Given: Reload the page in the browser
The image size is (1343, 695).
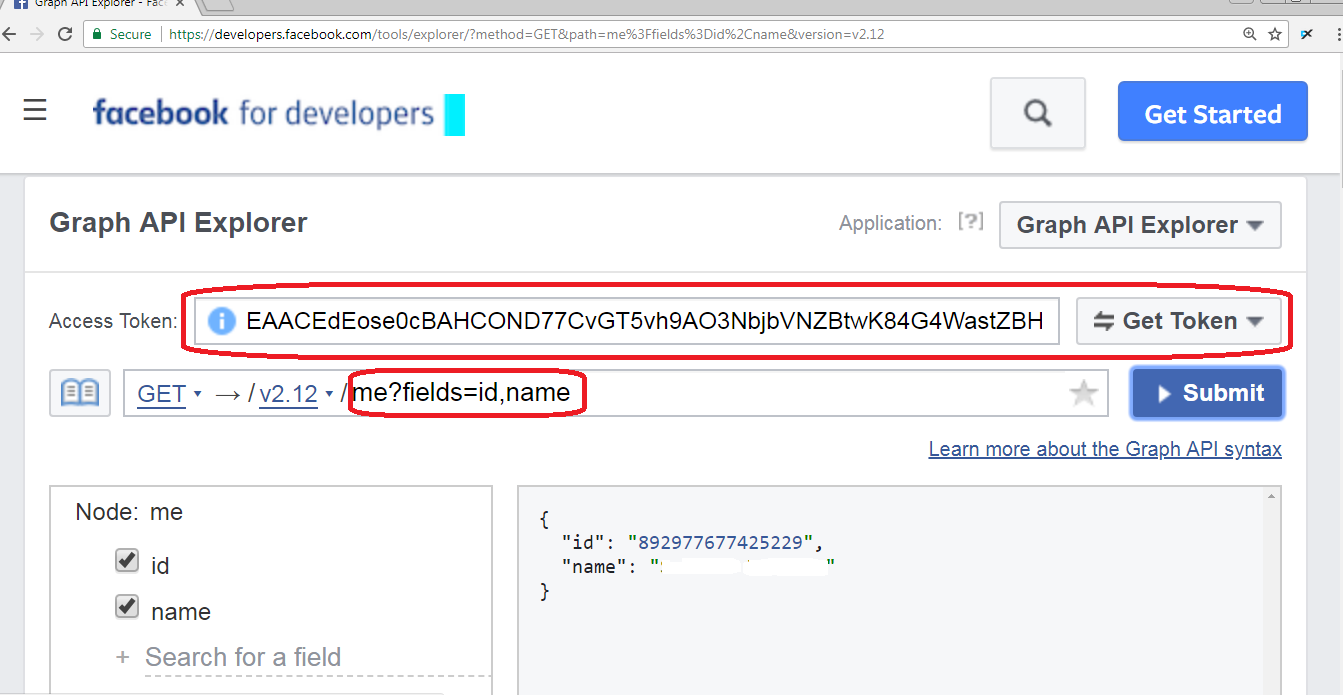Looking at the screenshot, I should click(65, 34).
